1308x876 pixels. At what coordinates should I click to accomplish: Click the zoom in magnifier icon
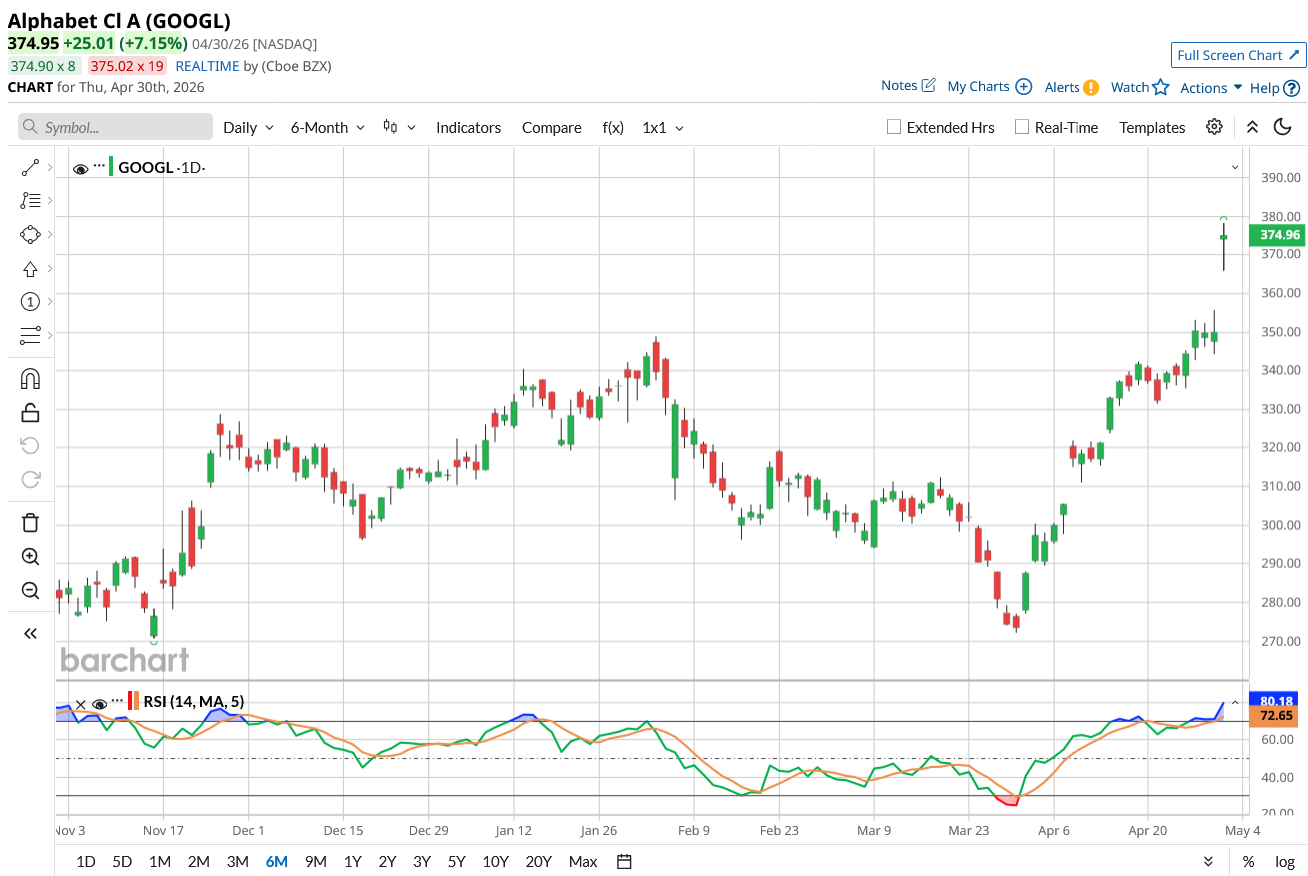pos(30,557)
